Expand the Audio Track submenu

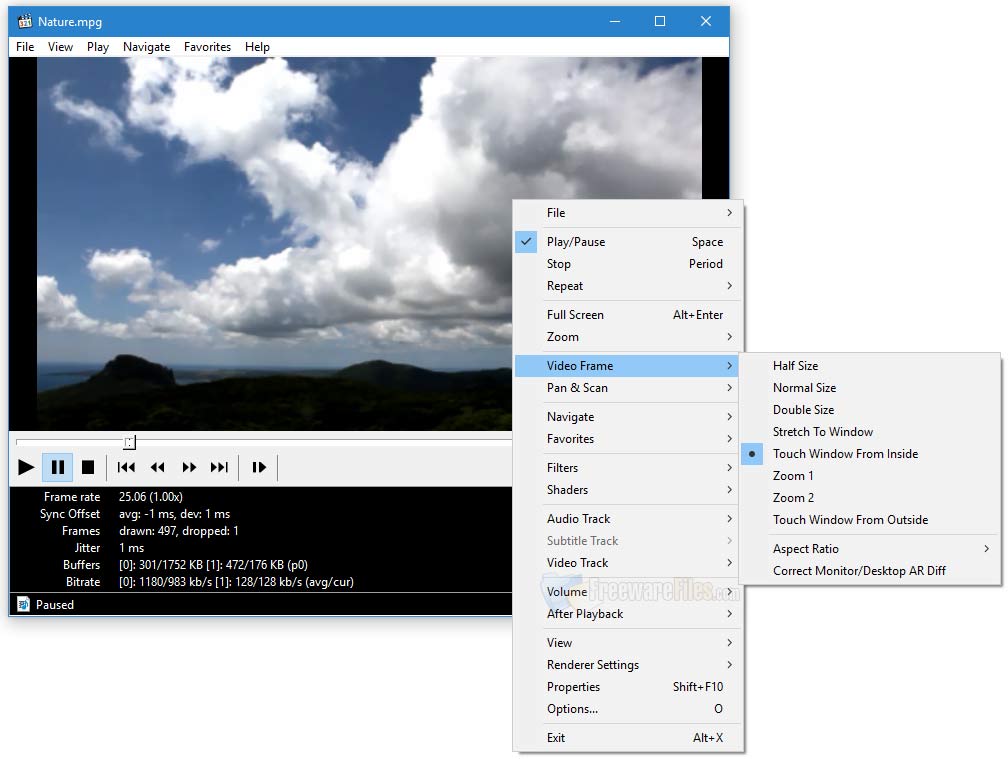[578, 518]
